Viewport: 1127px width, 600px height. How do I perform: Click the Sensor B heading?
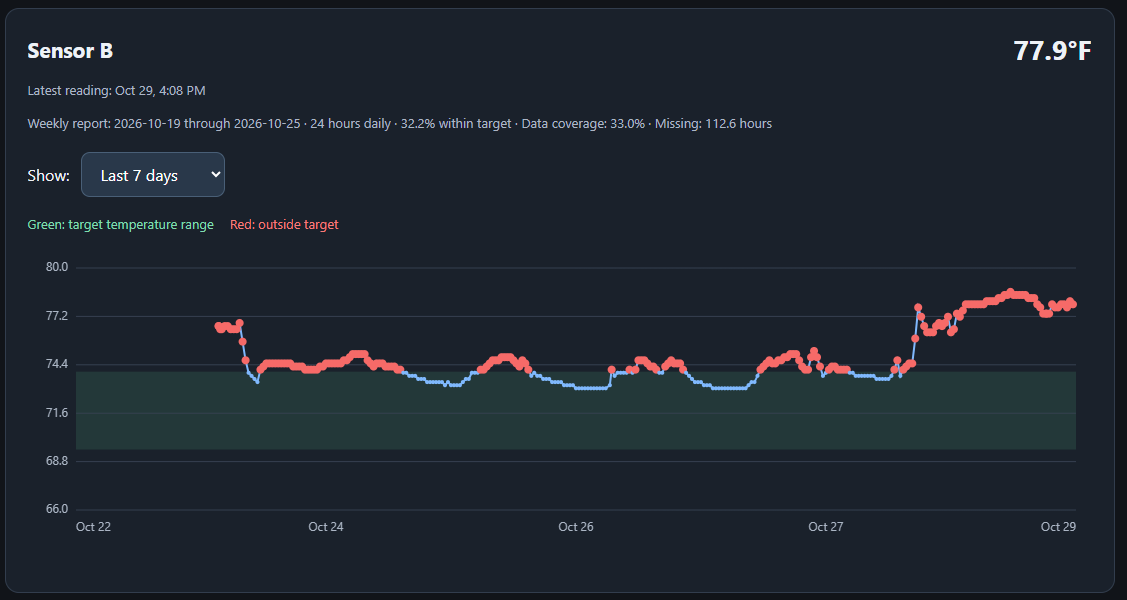(70, 51)
